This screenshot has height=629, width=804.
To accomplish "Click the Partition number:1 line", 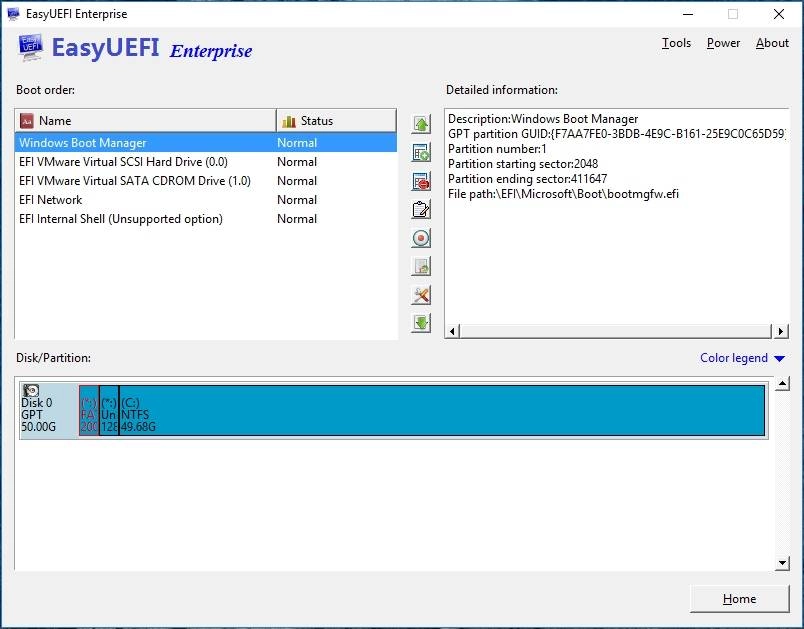I will (497, 149).
